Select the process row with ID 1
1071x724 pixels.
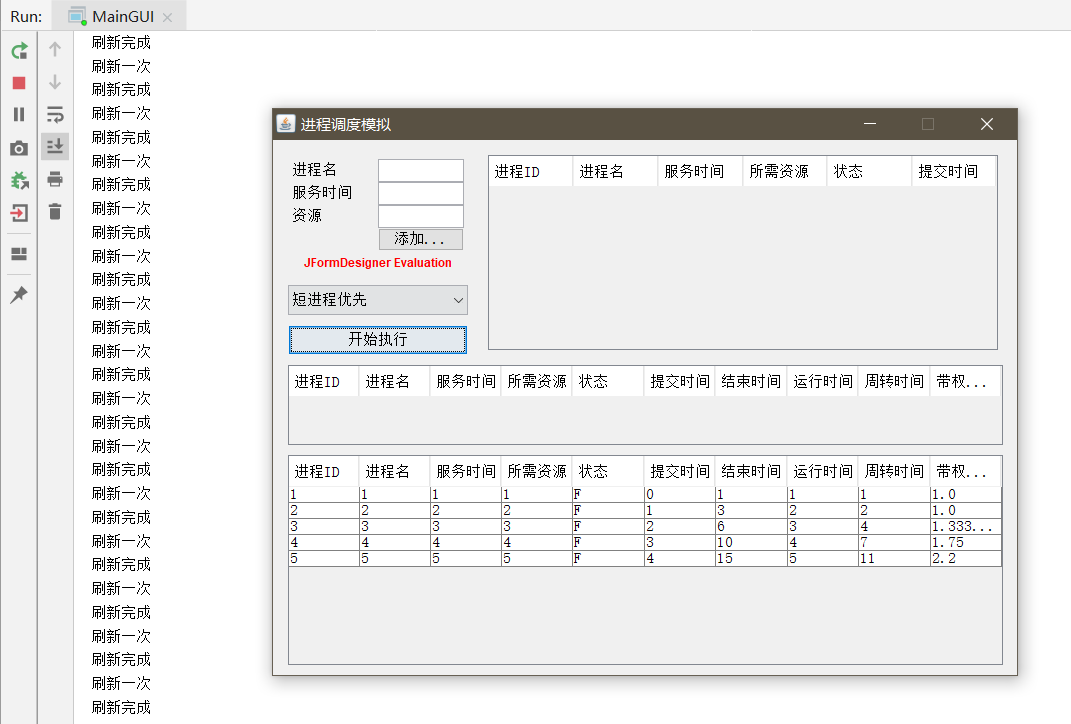pos(645,494)
